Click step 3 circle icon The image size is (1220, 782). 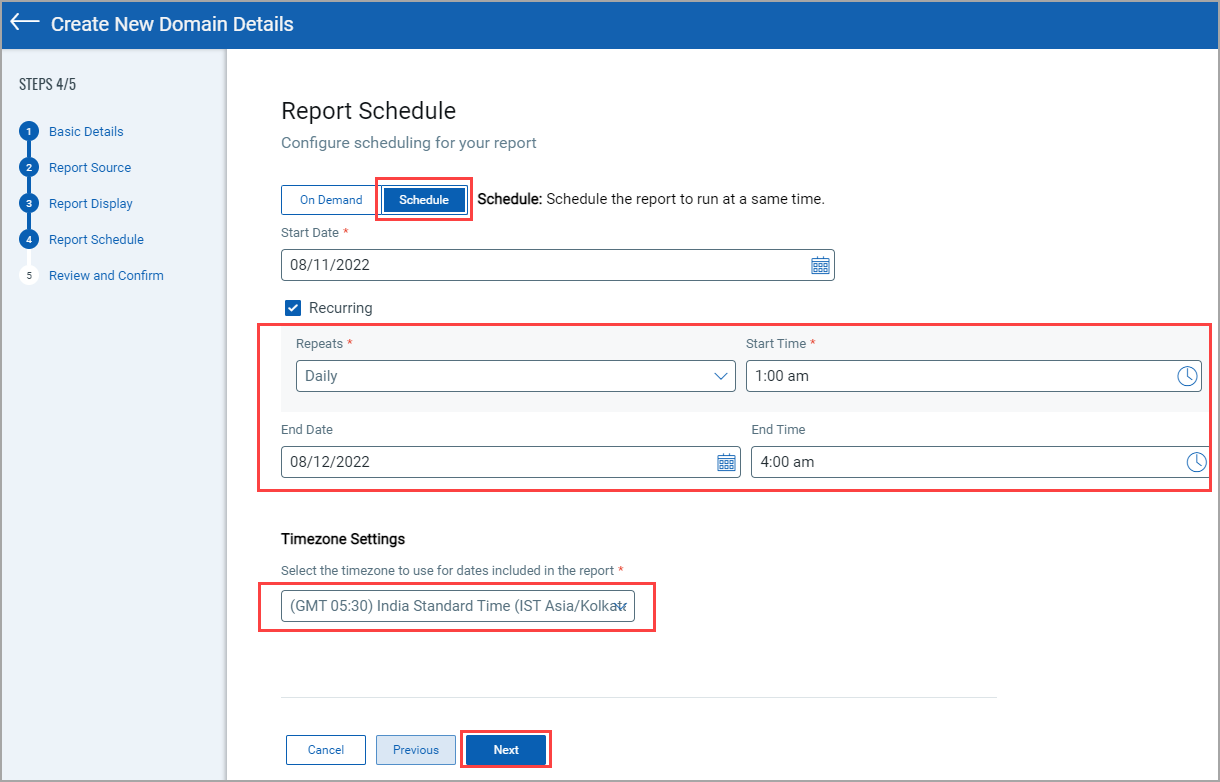(29, 204)
